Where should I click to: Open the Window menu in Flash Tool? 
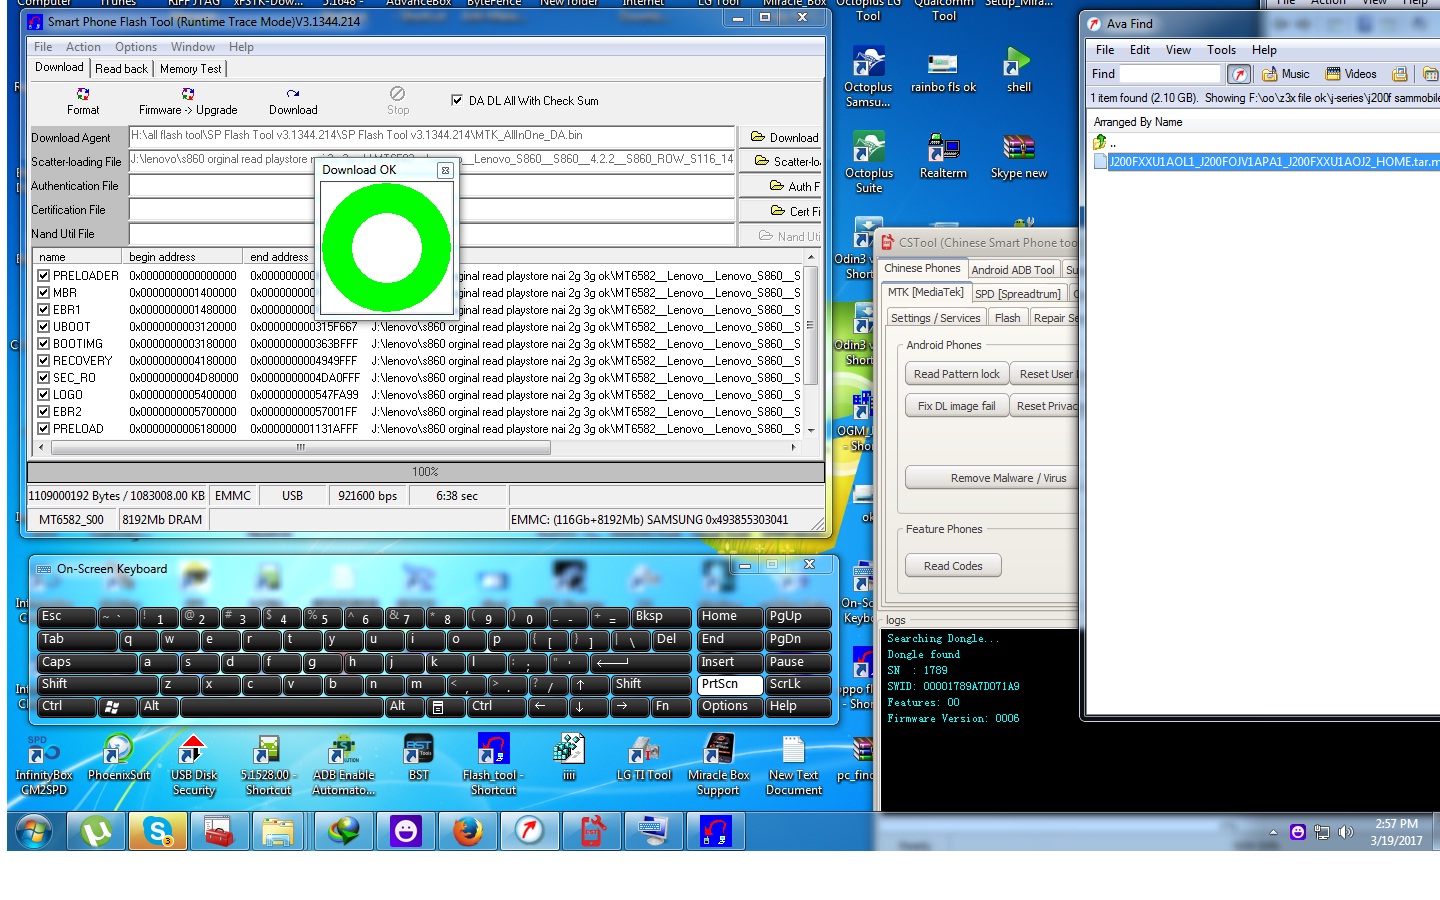[193, 47]
